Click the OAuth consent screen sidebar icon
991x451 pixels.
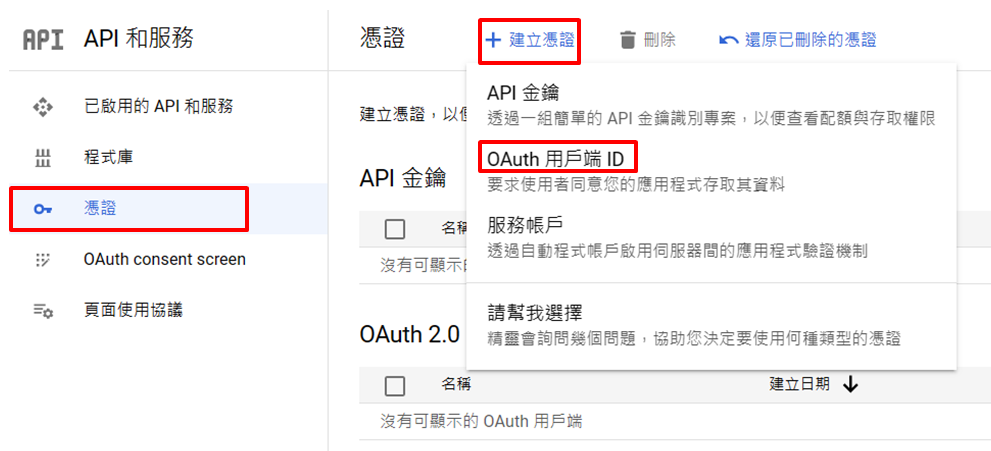(x=42, y=260)
